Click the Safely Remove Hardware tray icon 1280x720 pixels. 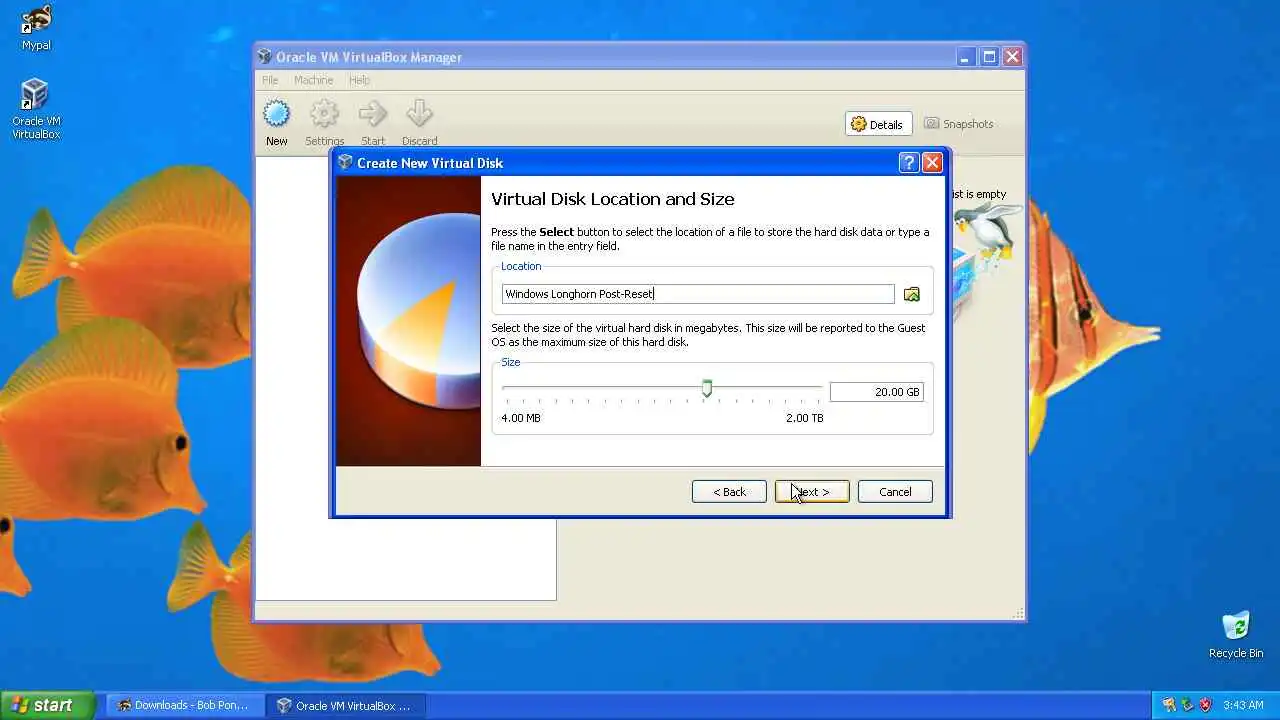(1187, 705)
